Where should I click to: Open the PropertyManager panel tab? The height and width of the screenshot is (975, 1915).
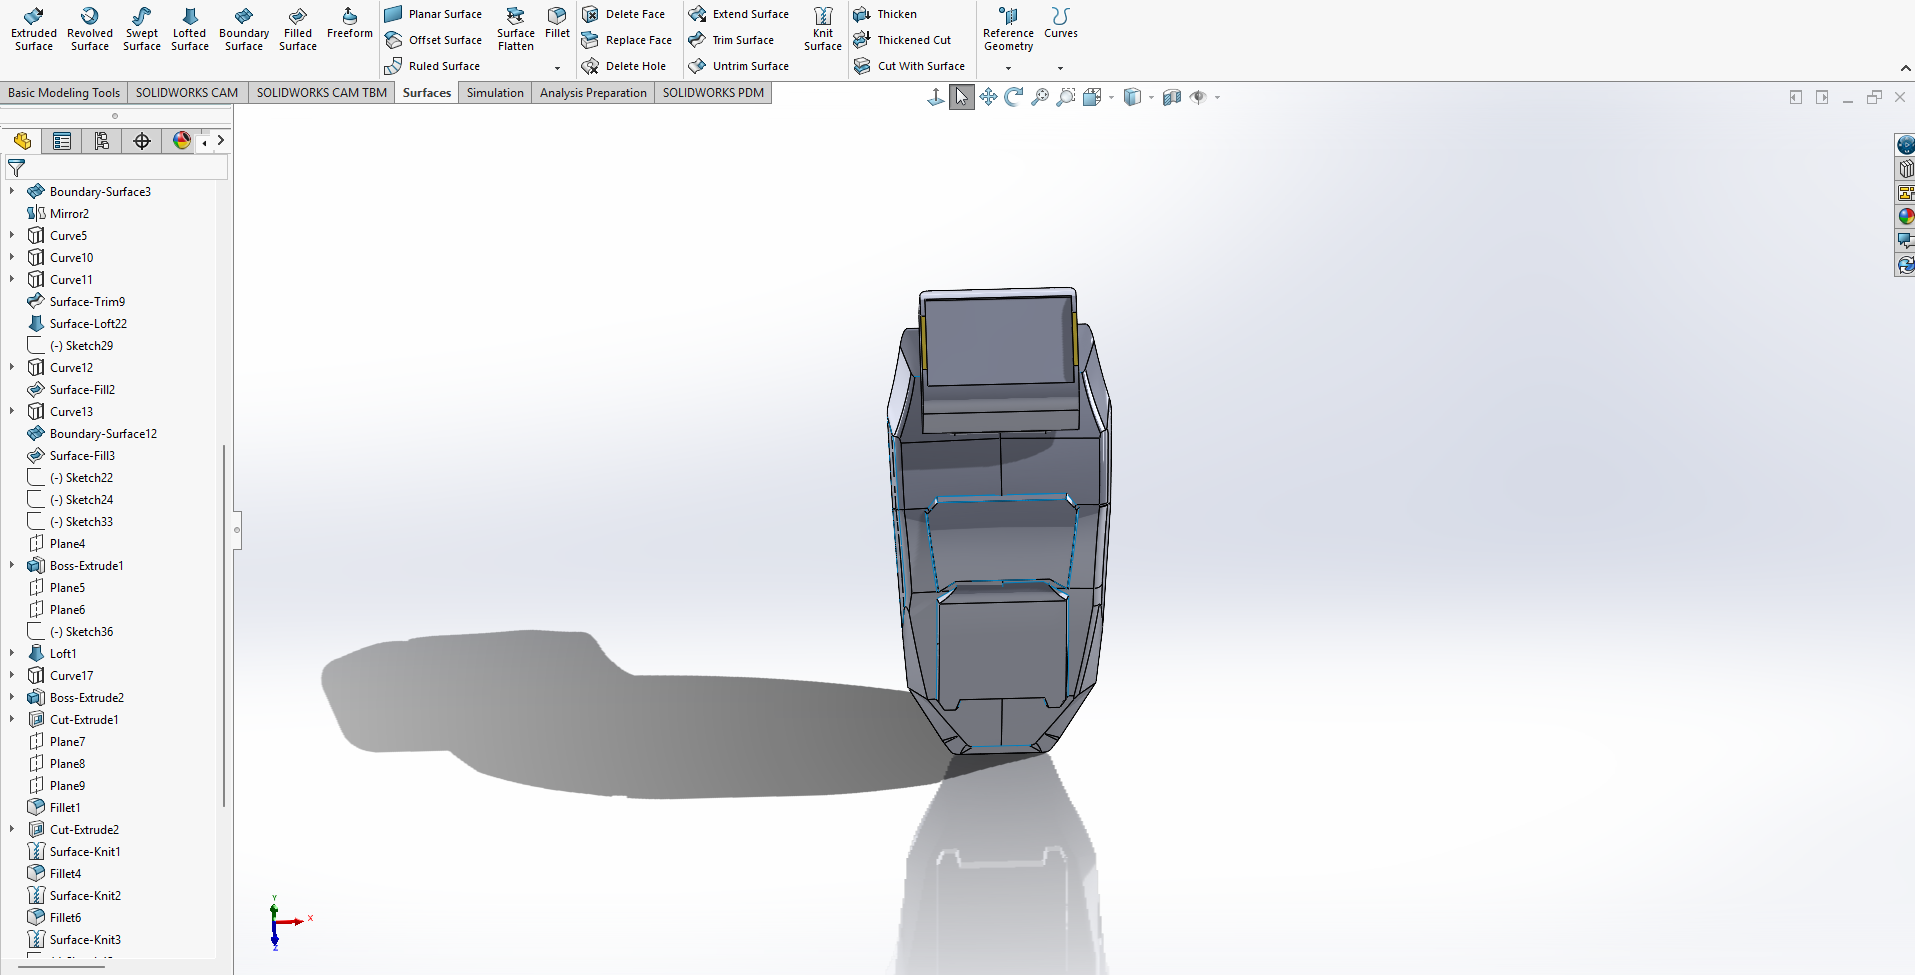coord(62,141)
